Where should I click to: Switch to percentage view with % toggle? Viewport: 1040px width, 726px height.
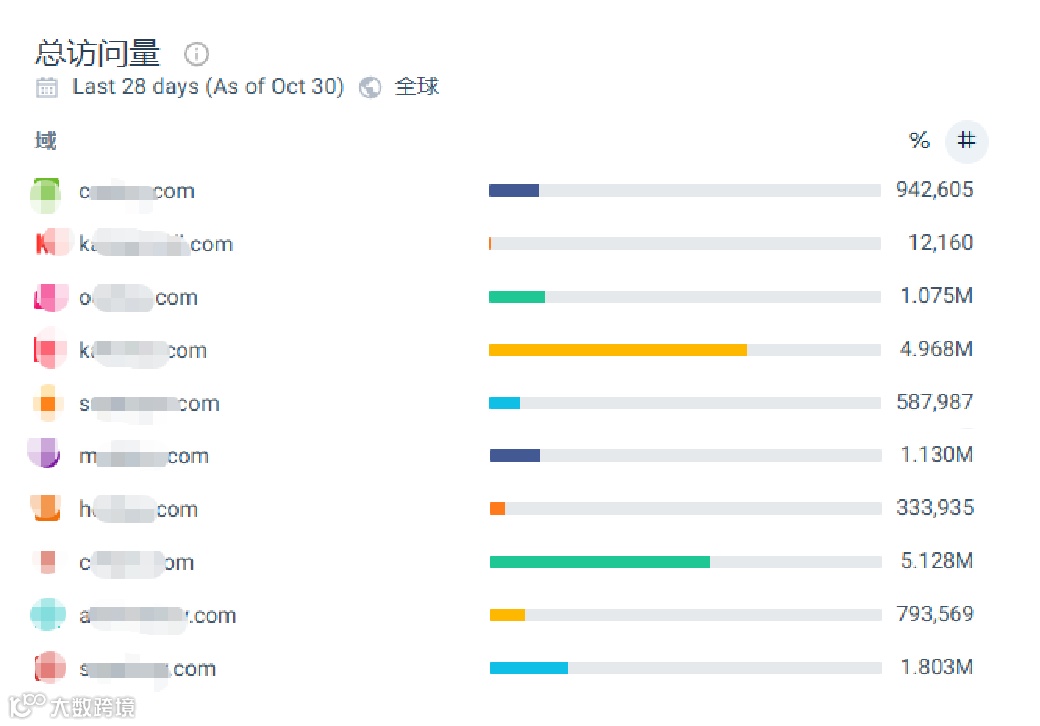click(919, 141)
